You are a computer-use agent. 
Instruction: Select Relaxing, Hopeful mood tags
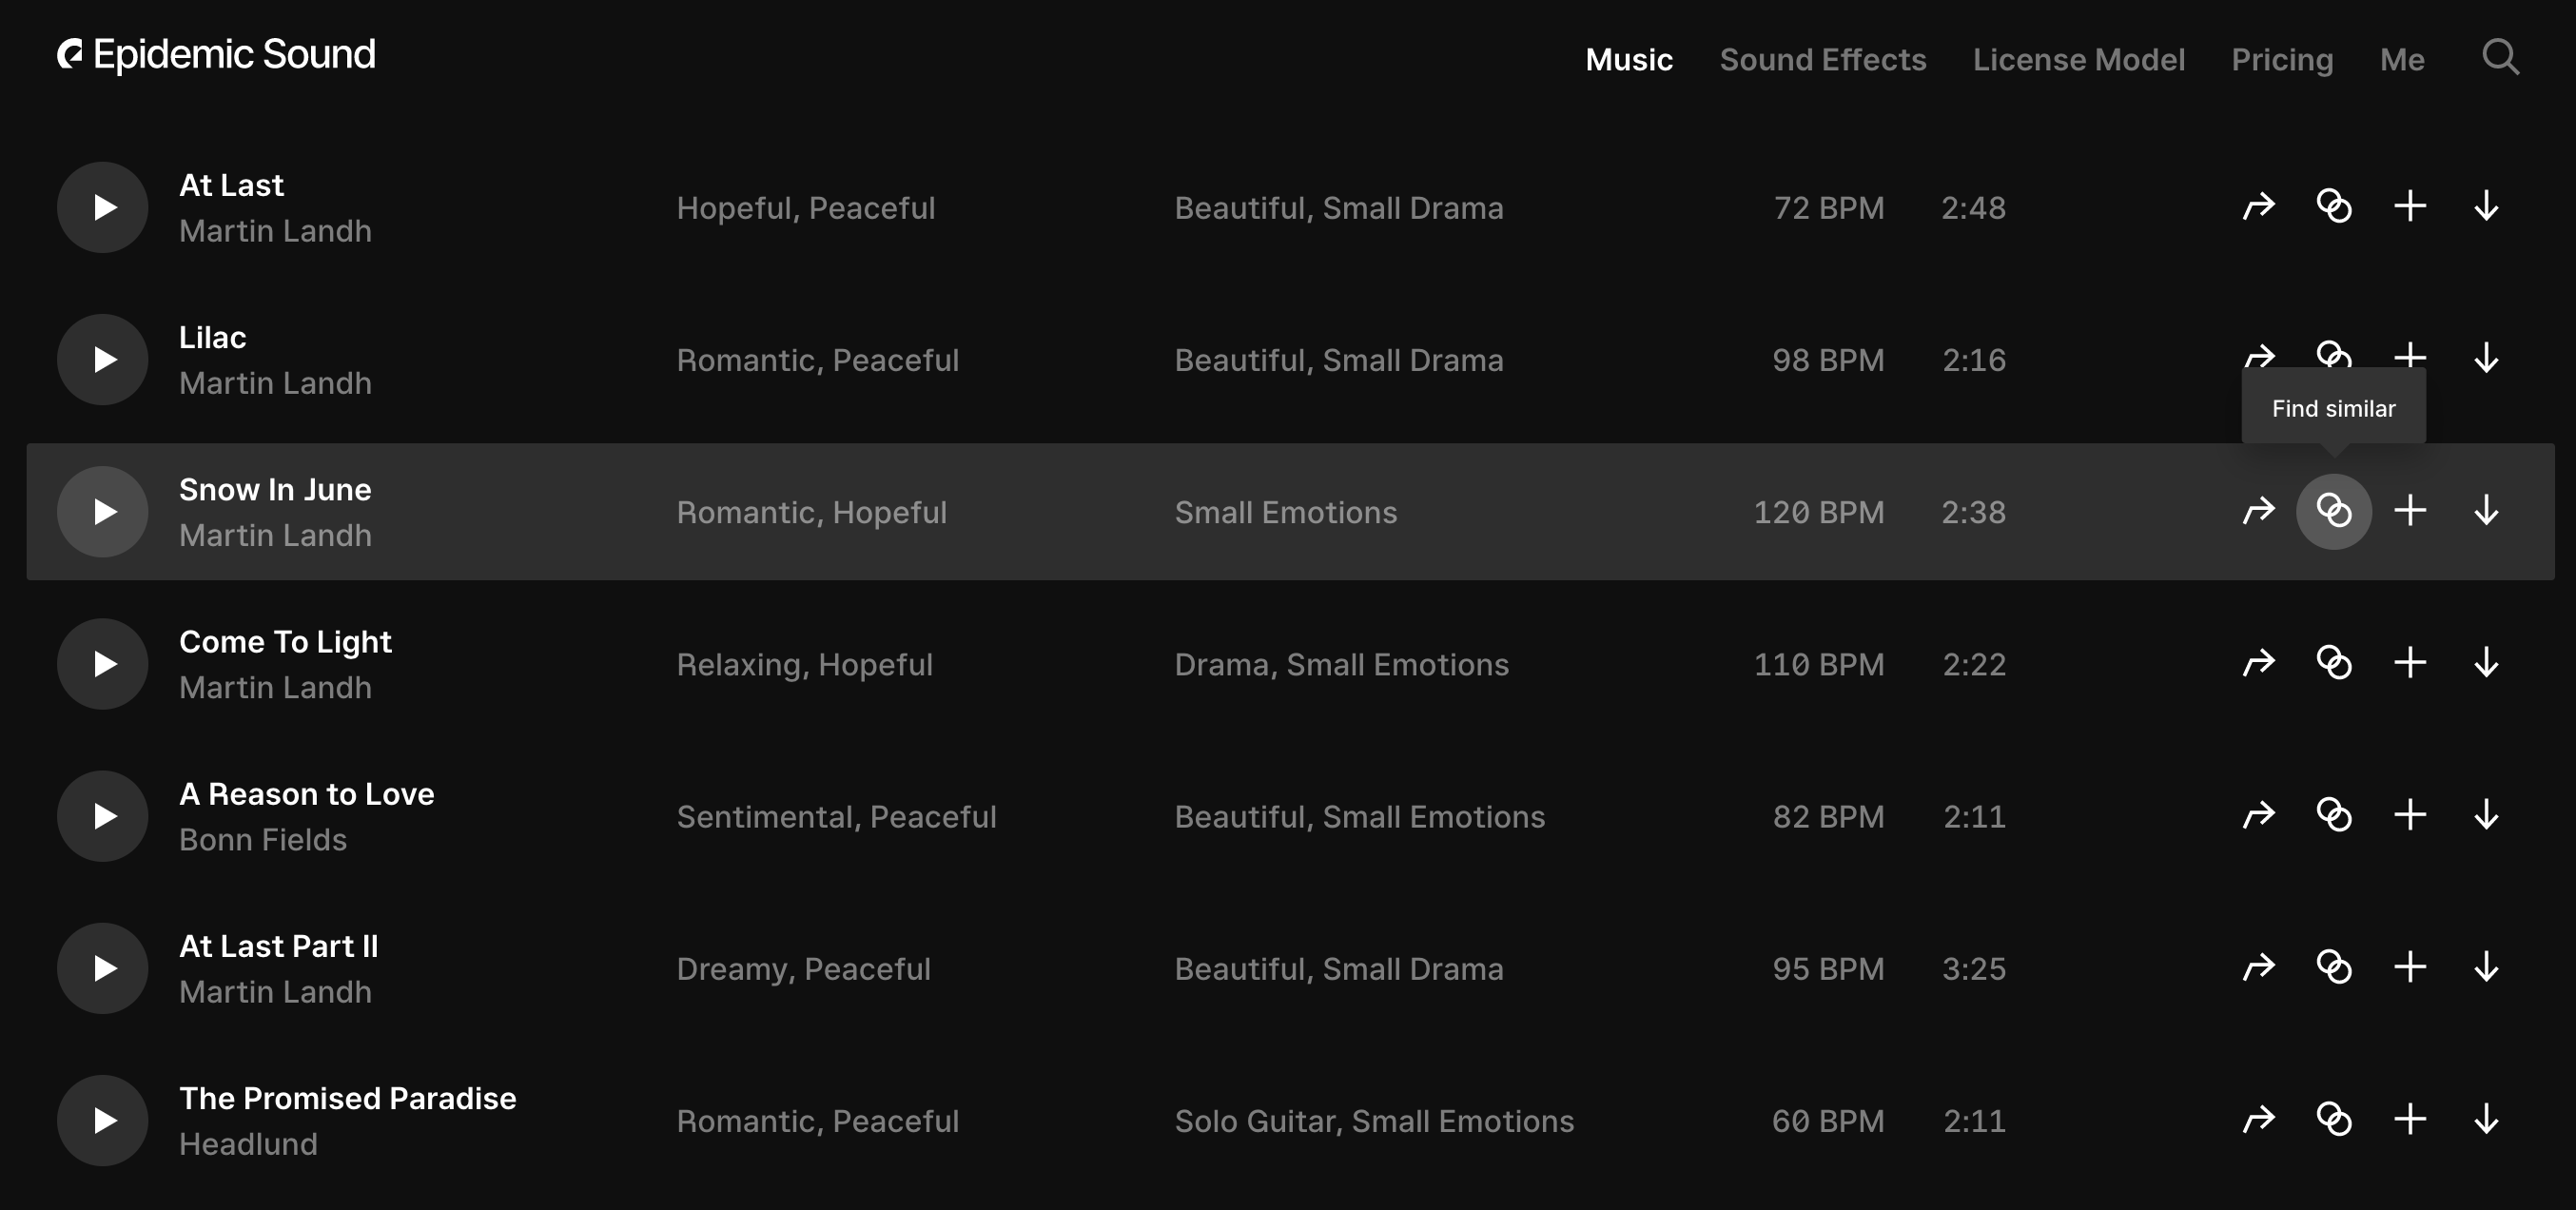coord(804,664)
